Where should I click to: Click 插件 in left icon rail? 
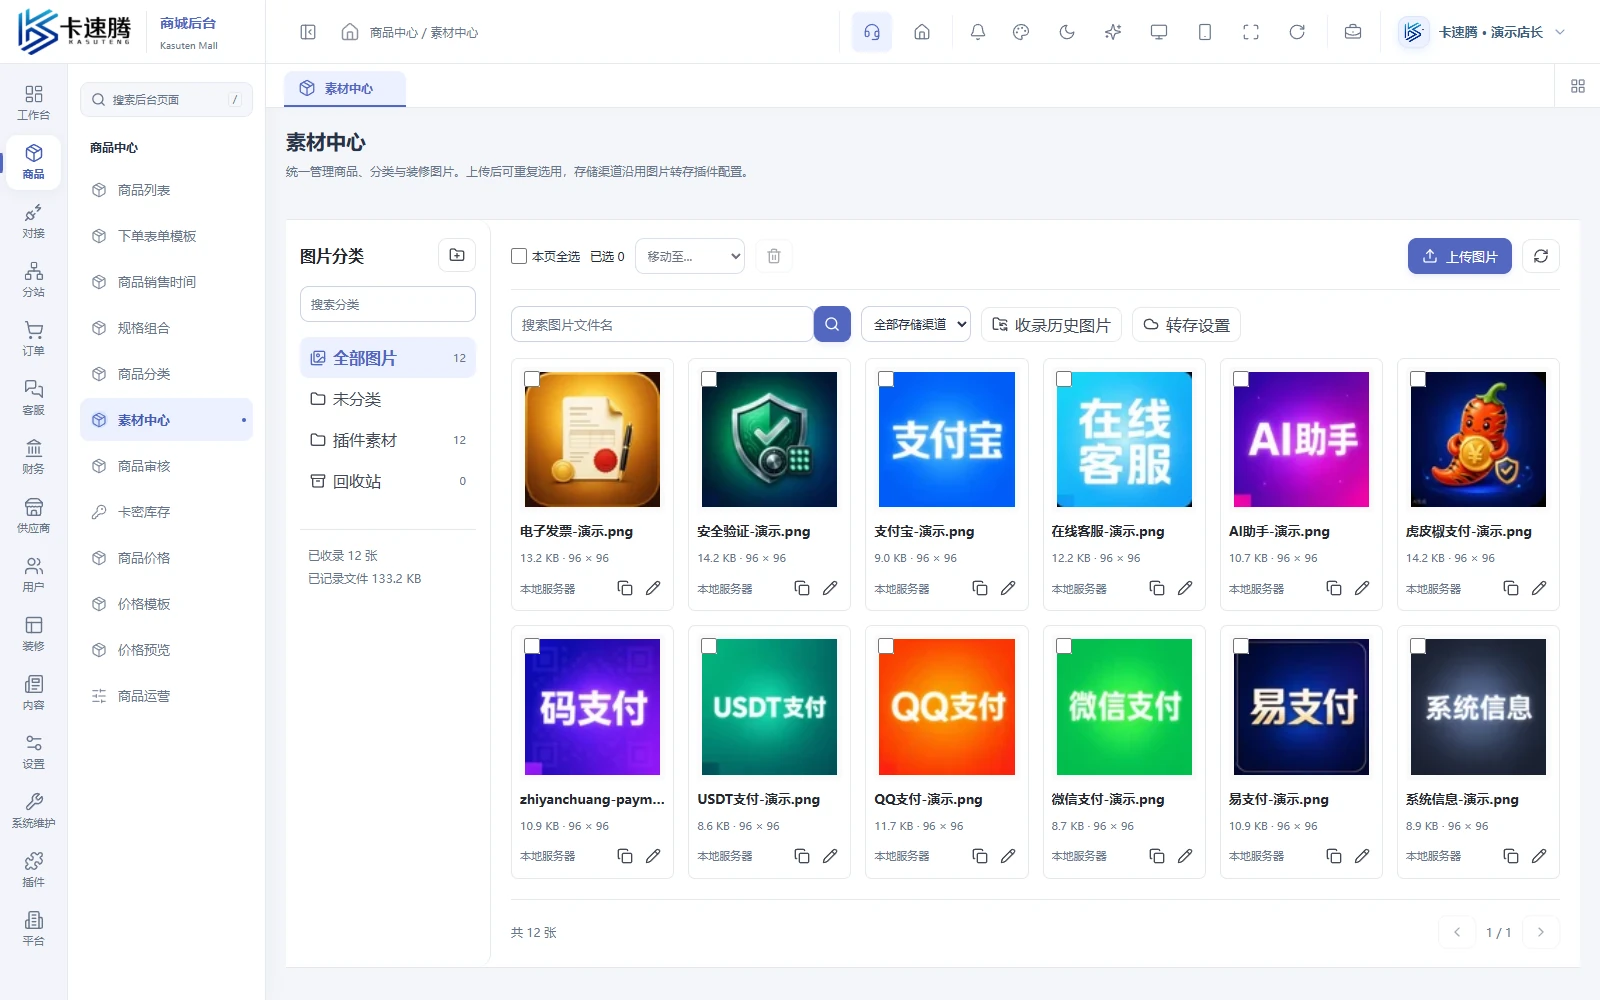point(34,870)
